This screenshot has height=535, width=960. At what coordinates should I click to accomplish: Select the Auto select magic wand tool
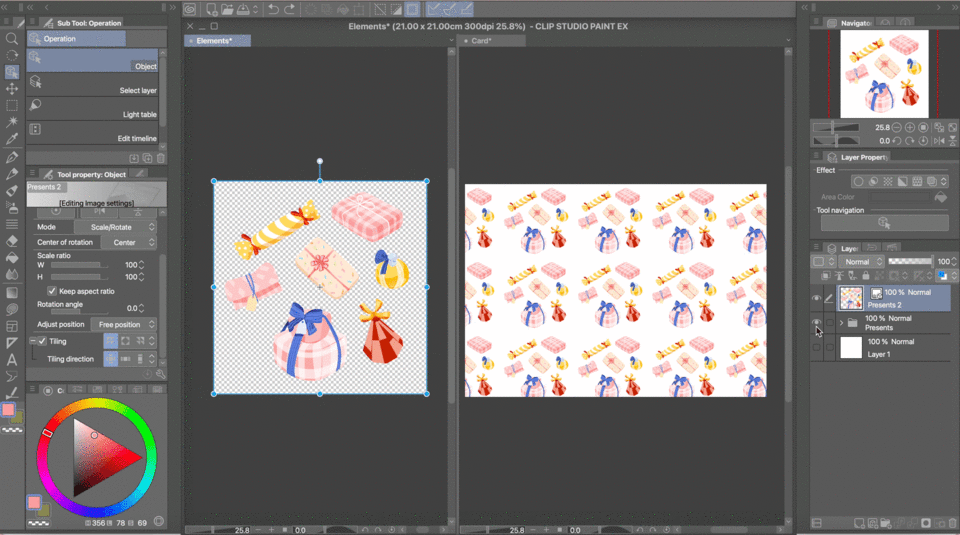coord(12,122)
